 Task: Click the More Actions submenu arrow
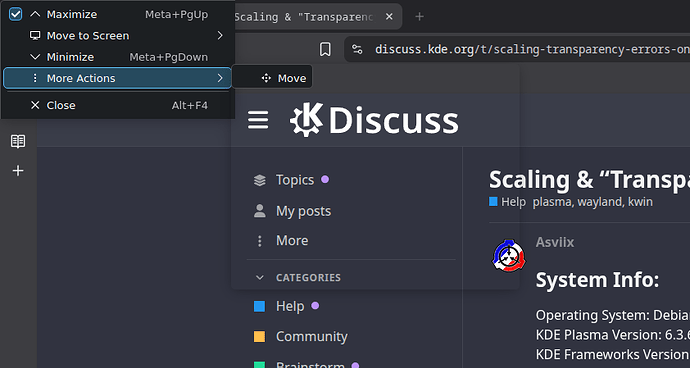pos(220,78)
